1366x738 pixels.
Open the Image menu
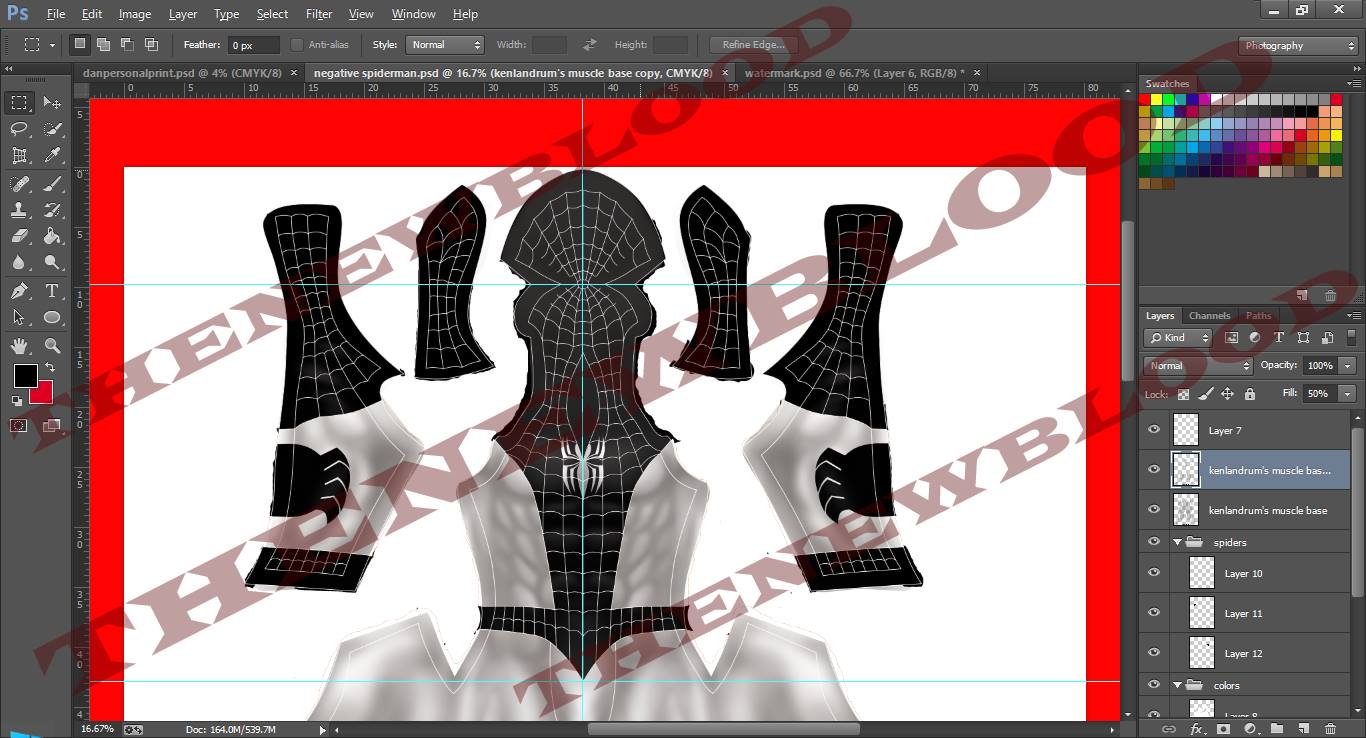click(x=135, y=14)
